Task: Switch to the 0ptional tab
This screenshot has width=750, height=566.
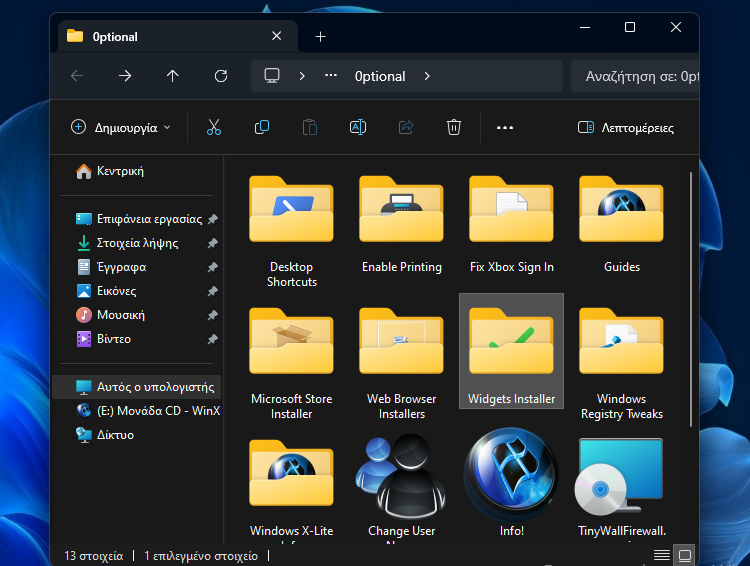Action: click(177, 36)
